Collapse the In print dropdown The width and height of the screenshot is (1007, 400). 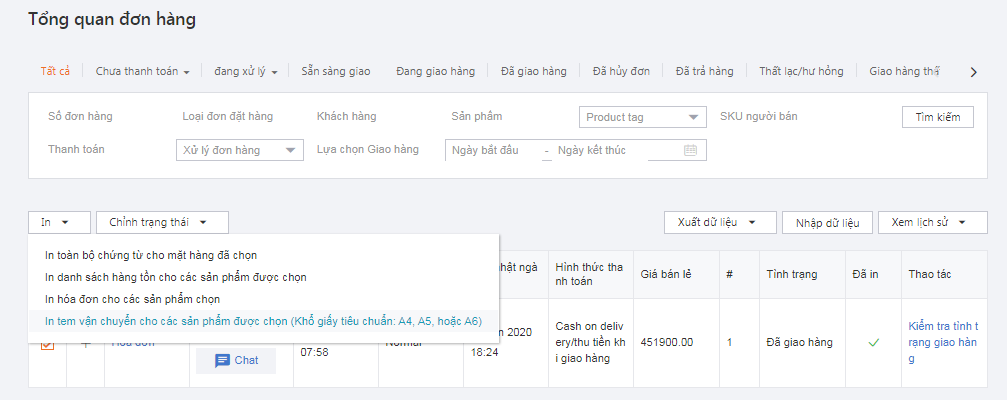click(x=59, y=222)
